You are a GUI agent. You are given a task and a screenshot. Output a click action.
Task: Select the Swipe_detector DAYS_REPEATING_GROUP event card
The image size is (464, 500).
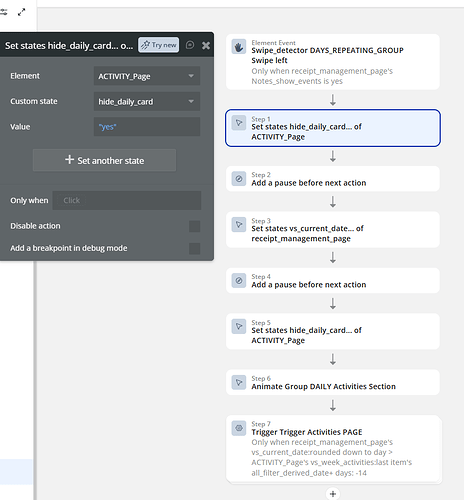[333, 62]
